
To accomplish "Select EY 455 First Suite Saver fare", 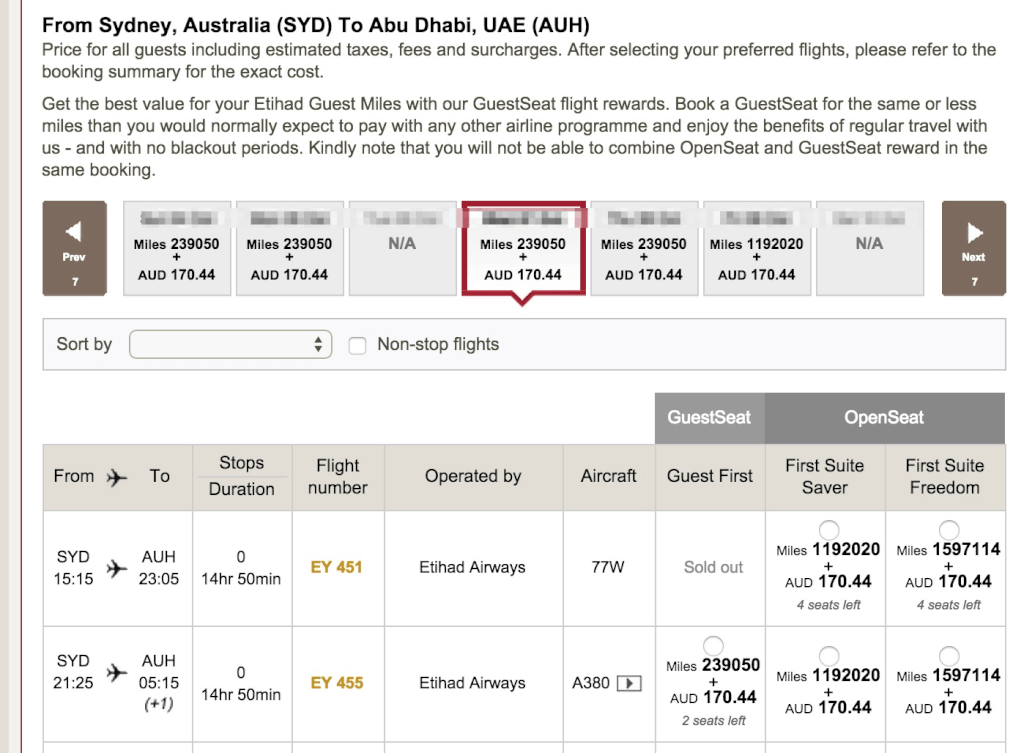I will (x=829, y=656).
